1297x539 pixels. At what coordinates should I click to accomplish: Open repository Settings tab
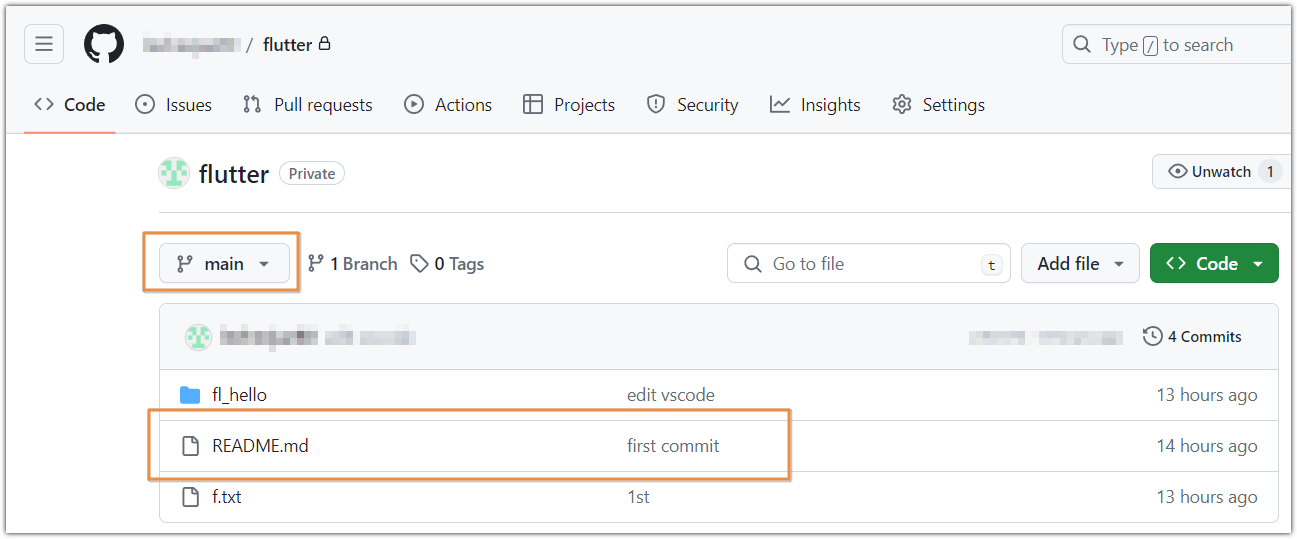tap(938, 105)
